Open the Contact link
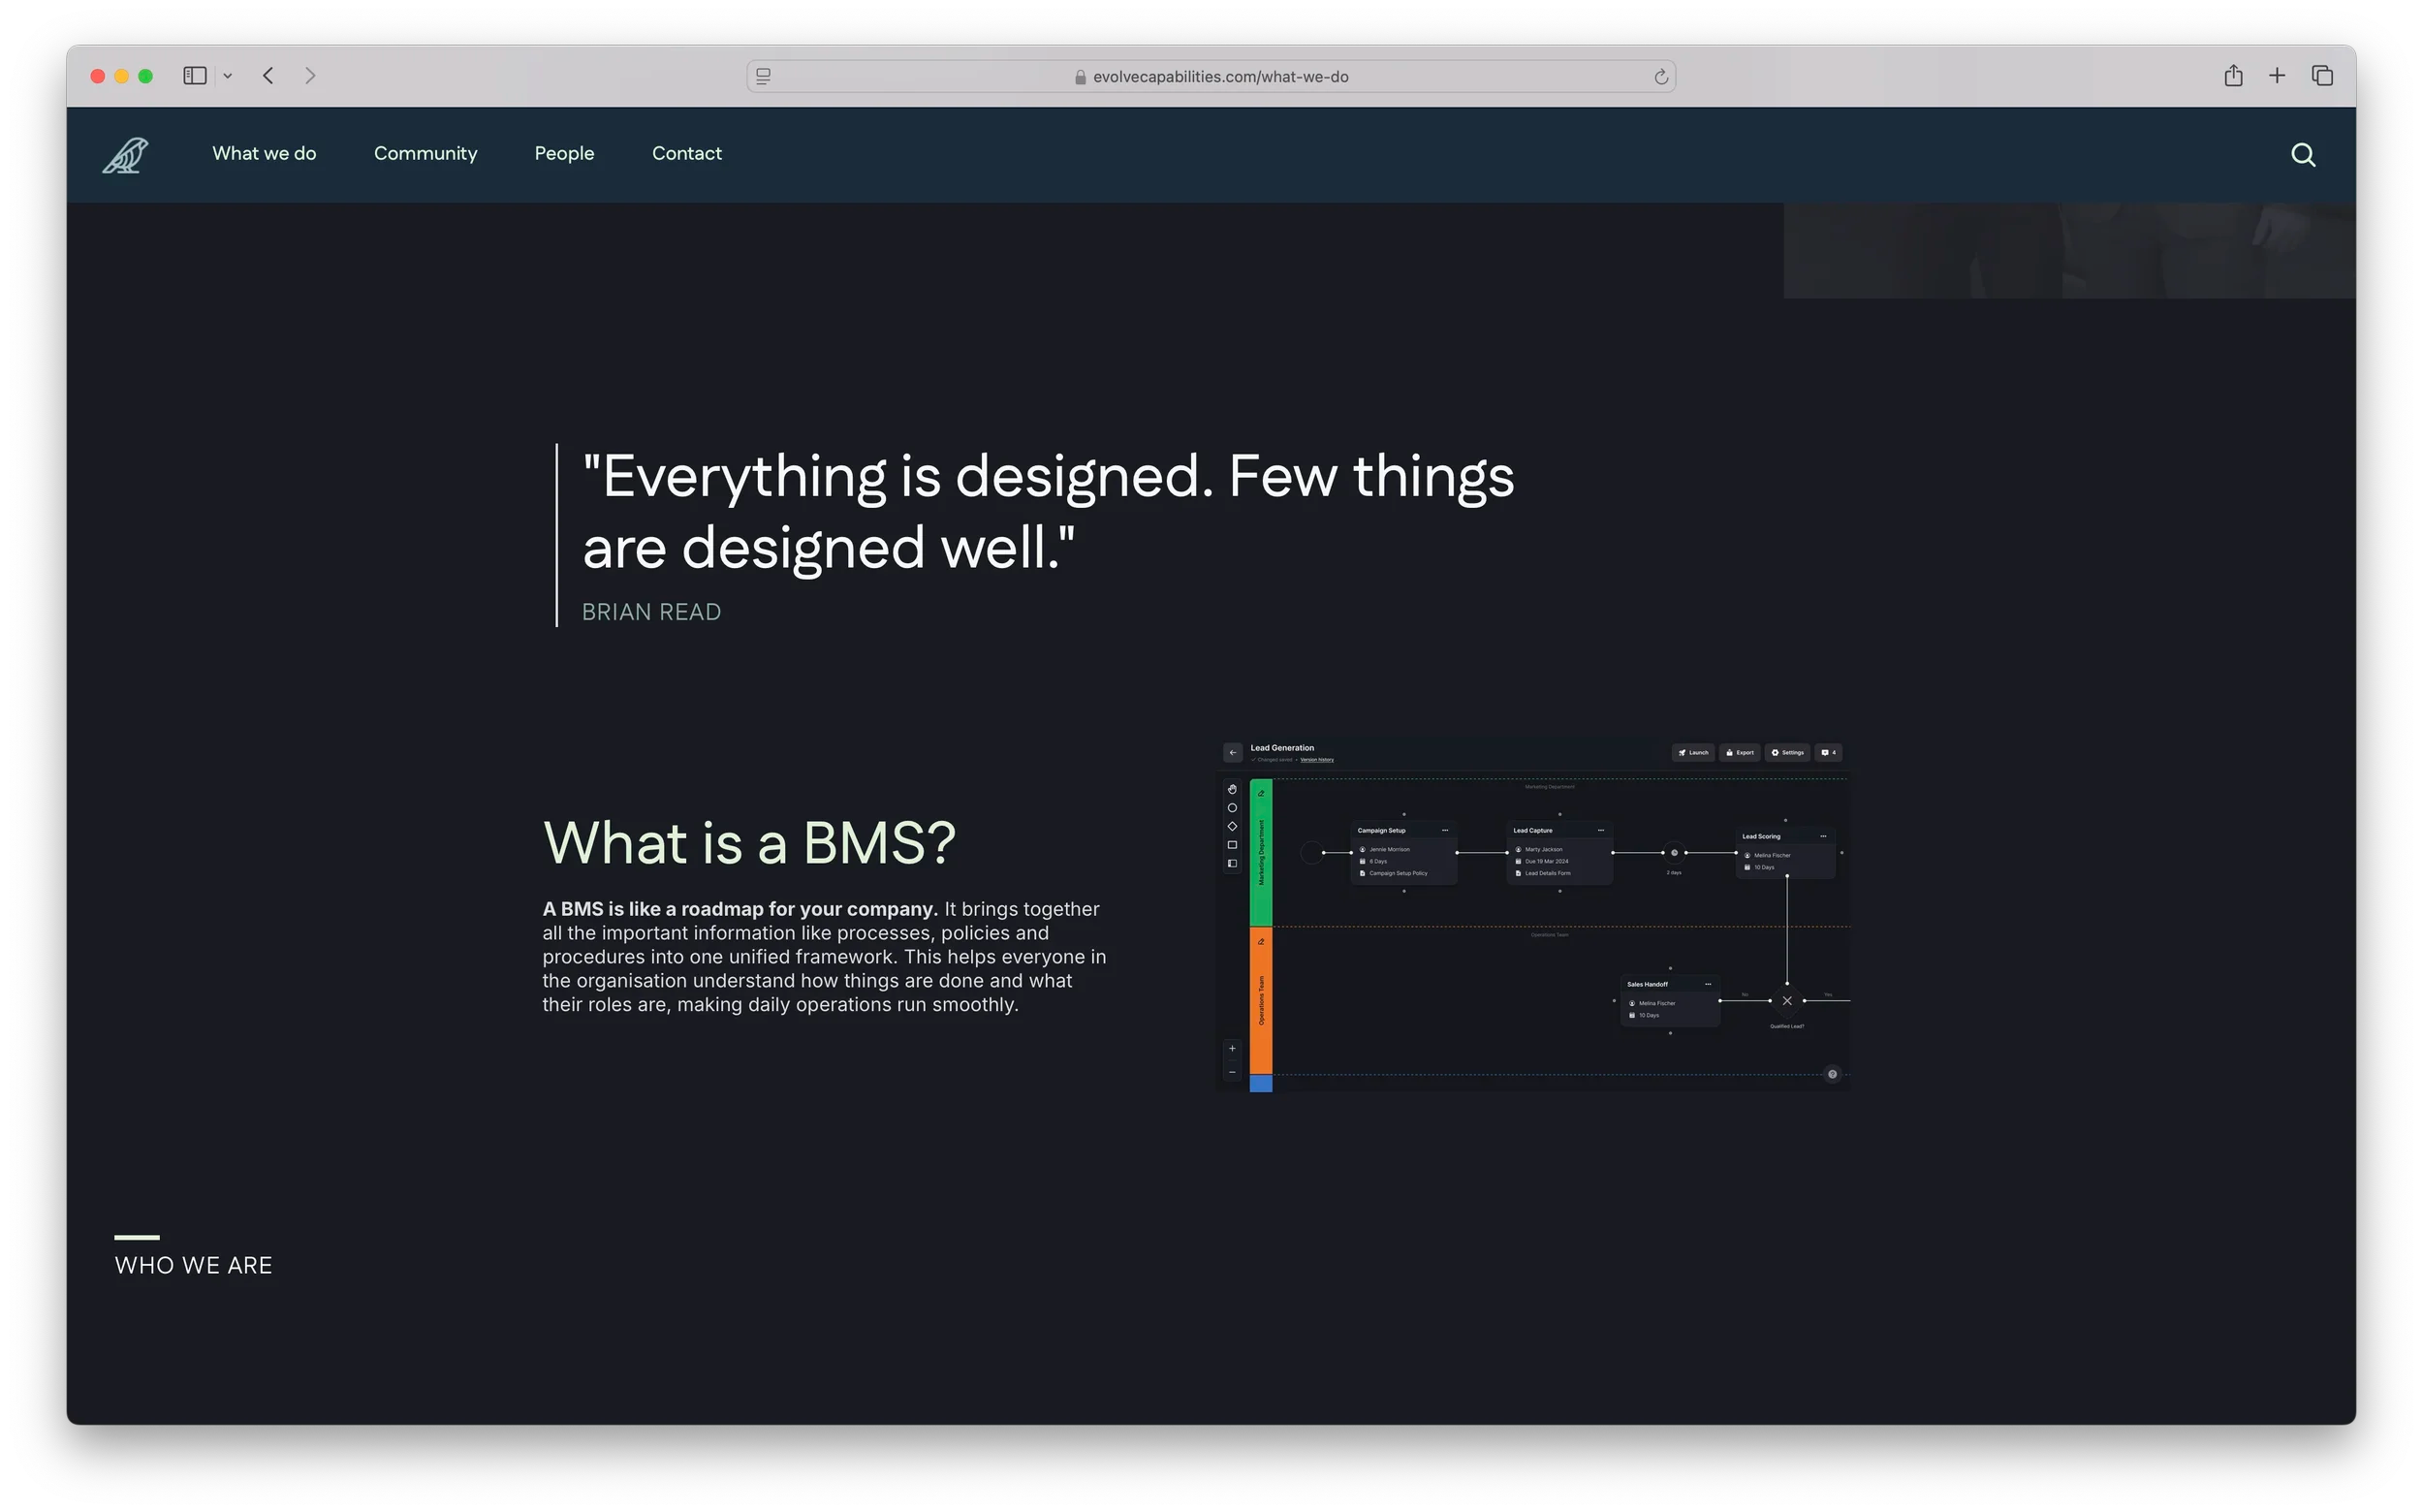This screenshot has width=2423, height=1512. (x=686, y=153)
